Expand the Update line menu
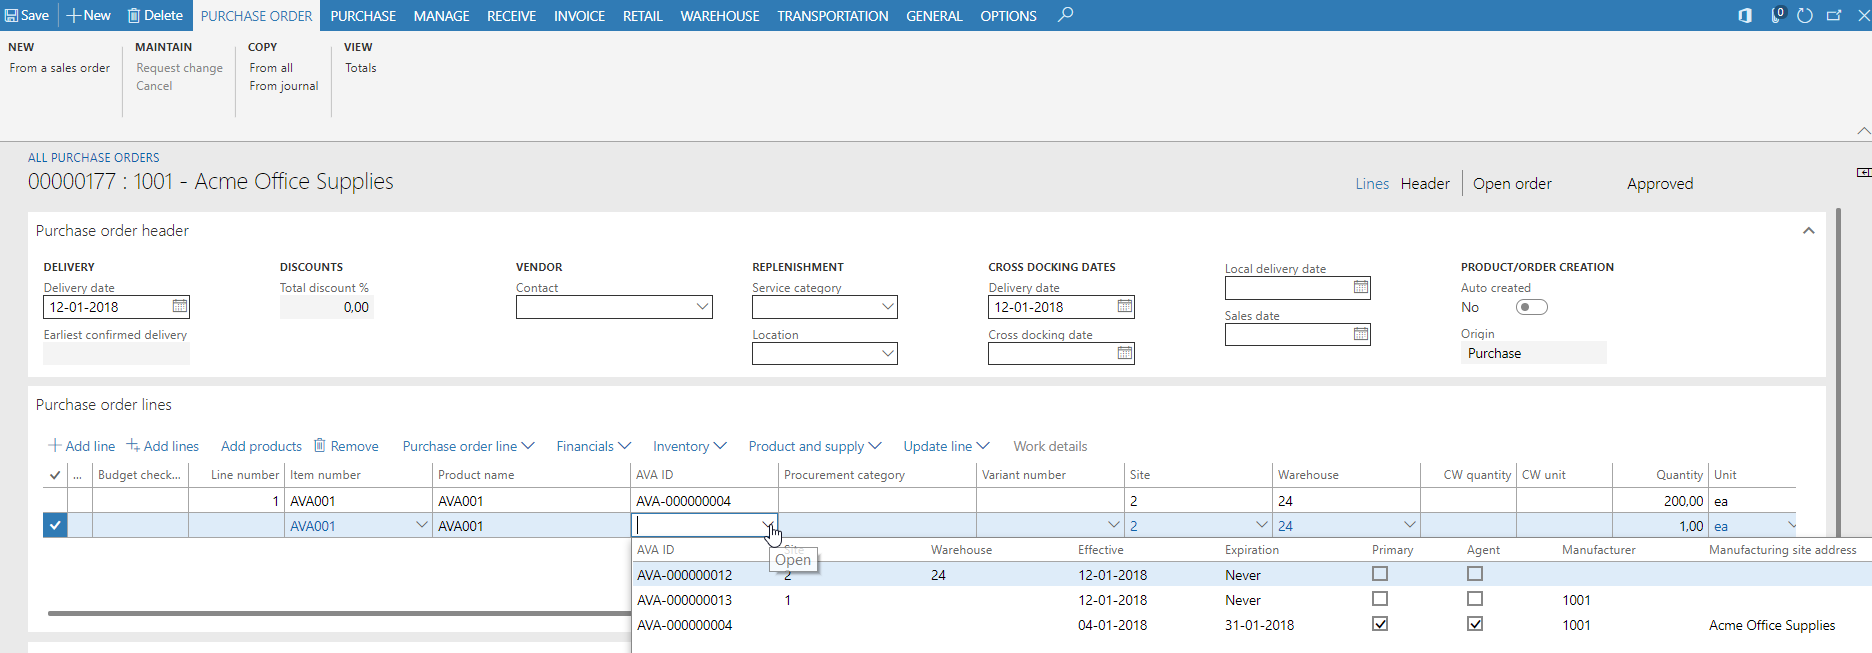 946,446
